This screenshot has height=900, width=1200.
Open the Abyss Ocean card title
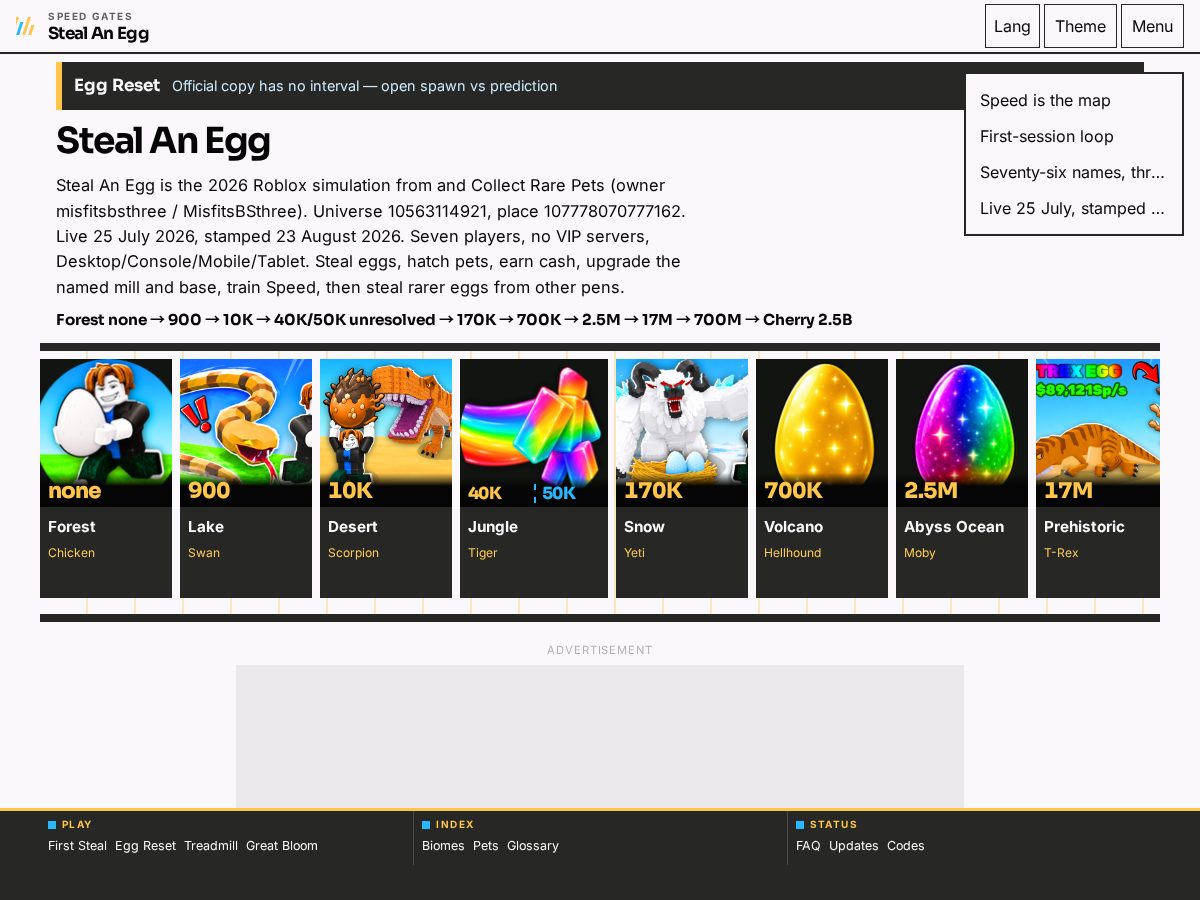(954, 527)
